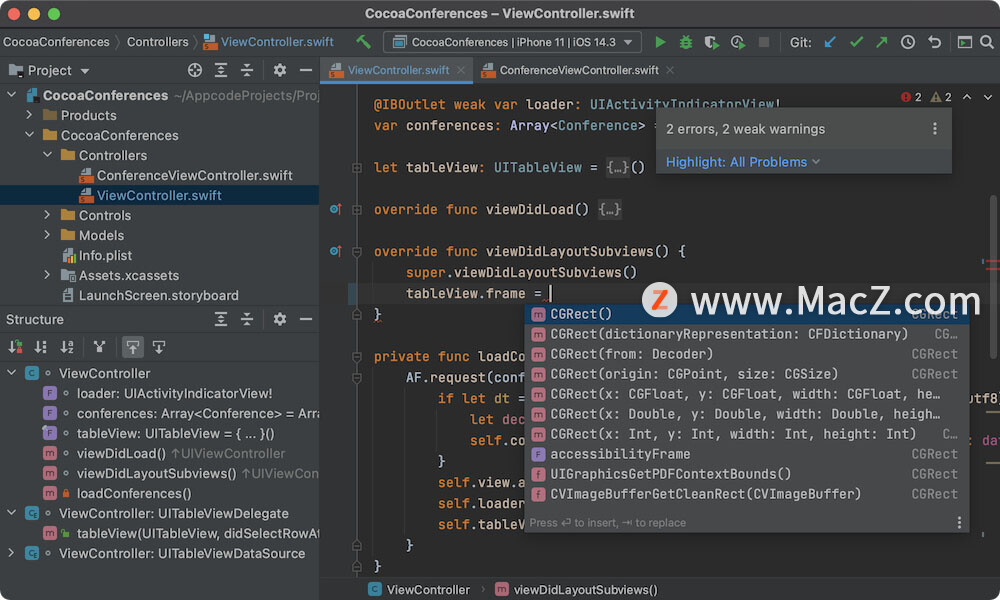
Task: Go to next highlighted error arrow
Action: (x=988, y=97)
